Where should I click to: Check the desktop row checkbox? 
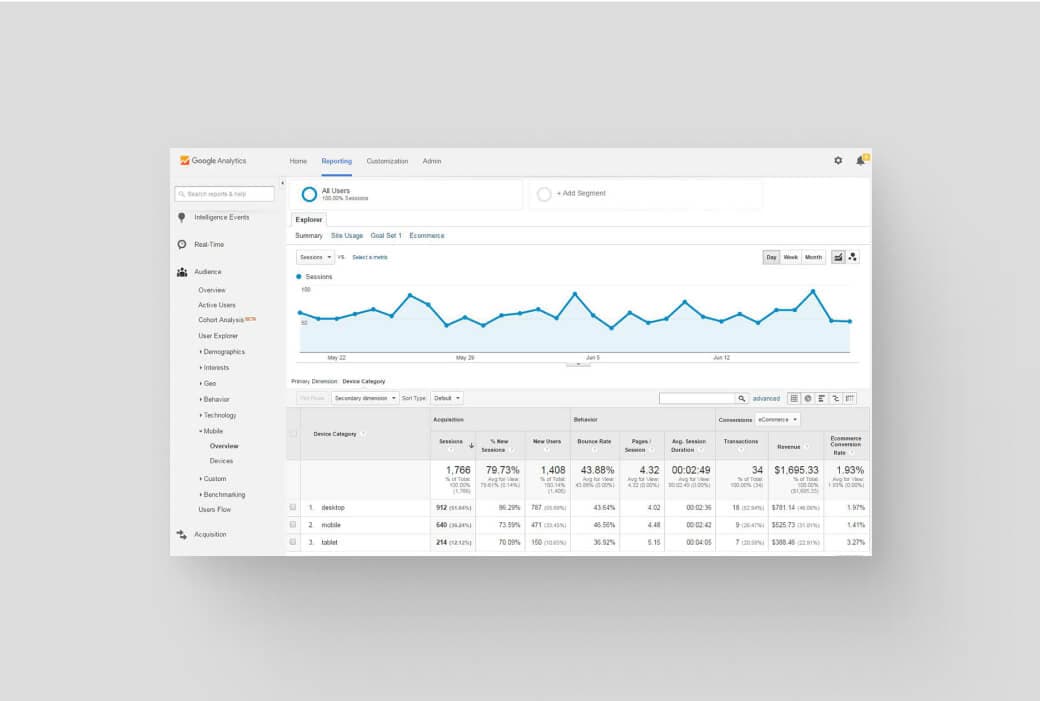click(x=292, y=507)
